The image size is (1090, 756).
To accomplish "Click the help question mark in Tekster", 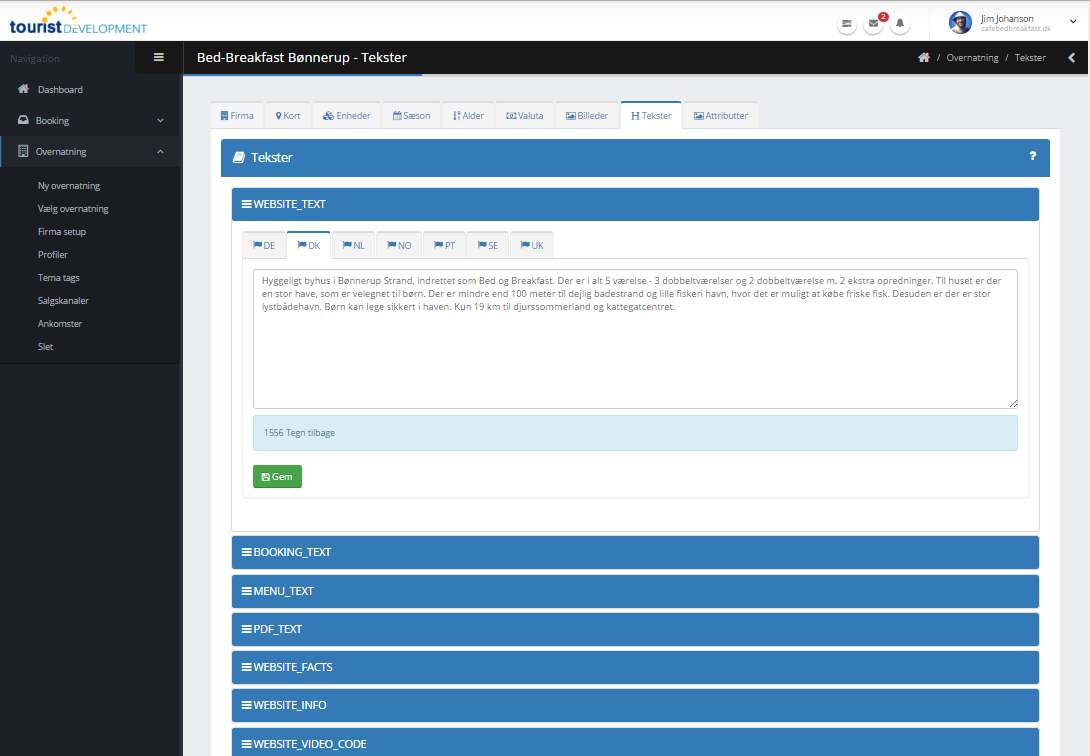I will pyautogui.click(x=1032, y=156).
